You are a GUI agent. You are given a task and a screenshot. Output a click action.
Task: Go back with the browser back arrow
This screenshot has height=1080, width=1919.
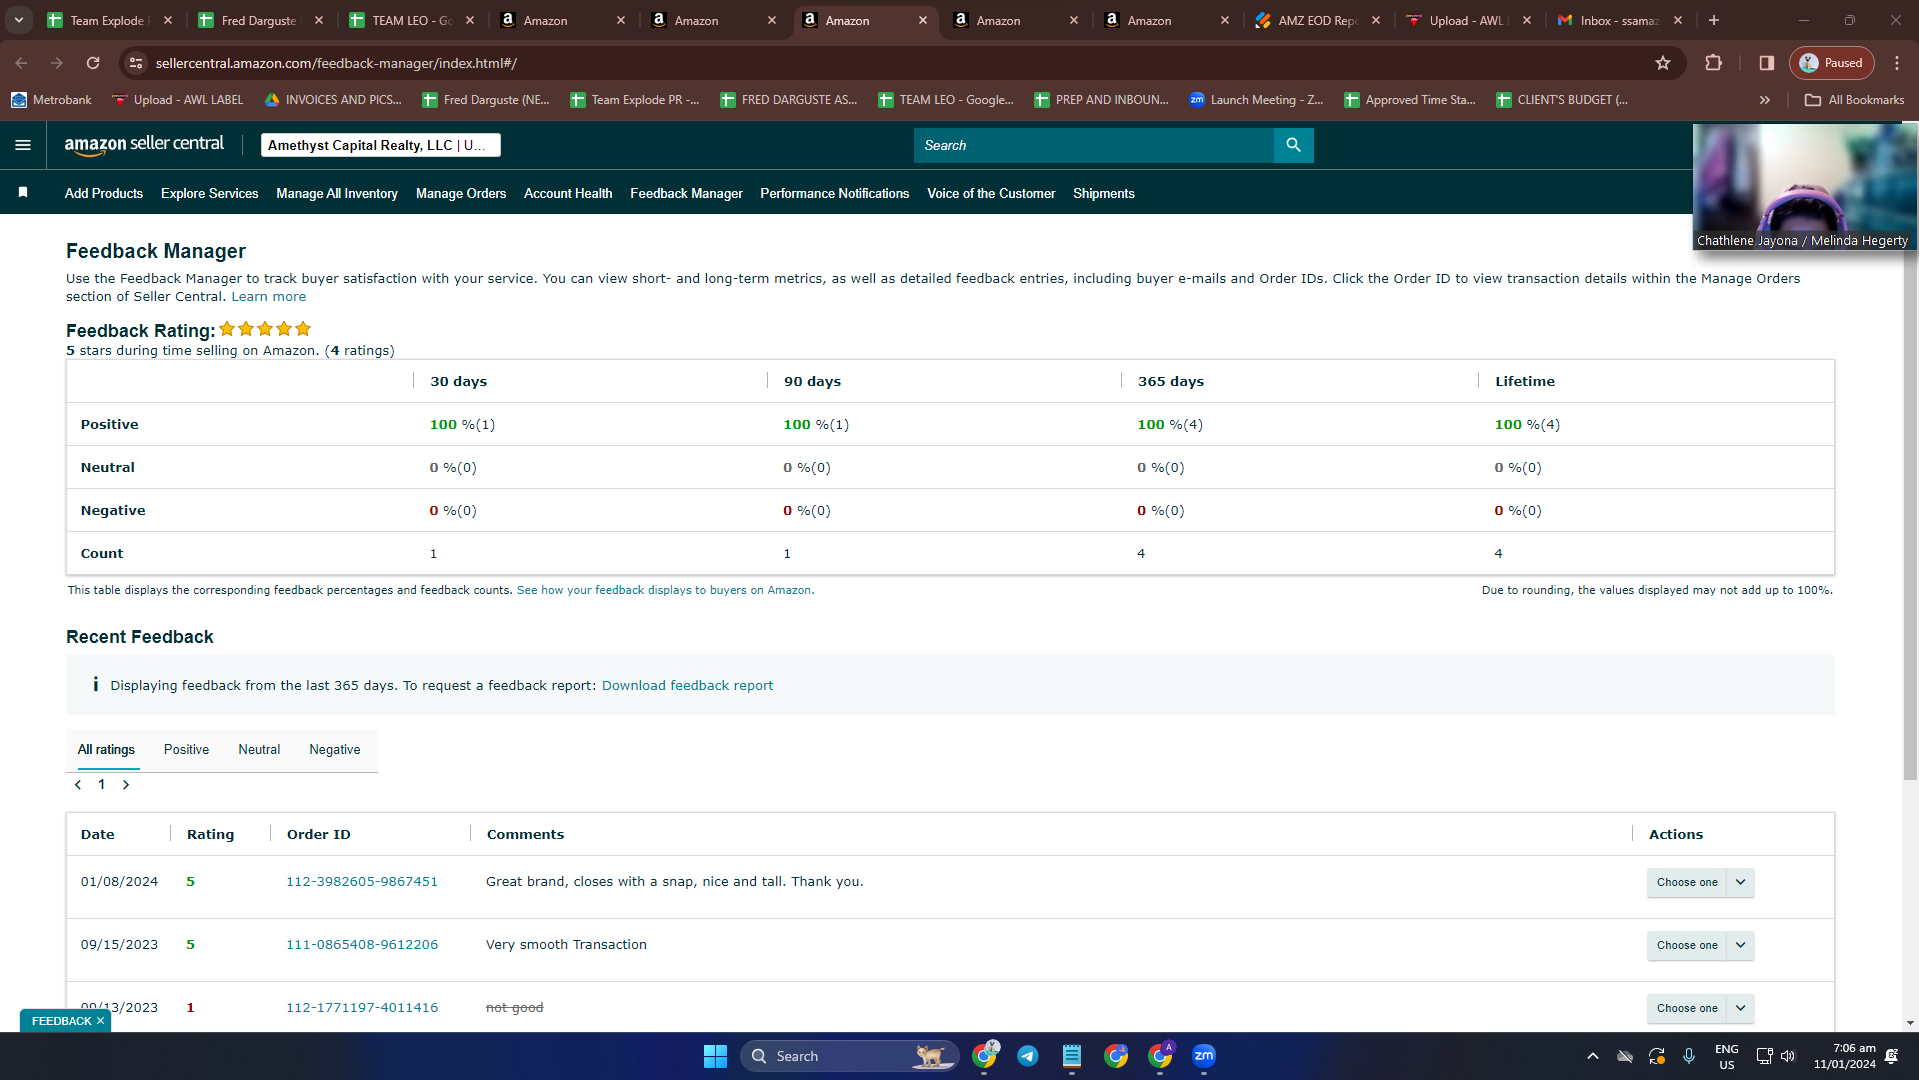click(x=21, y=63)
